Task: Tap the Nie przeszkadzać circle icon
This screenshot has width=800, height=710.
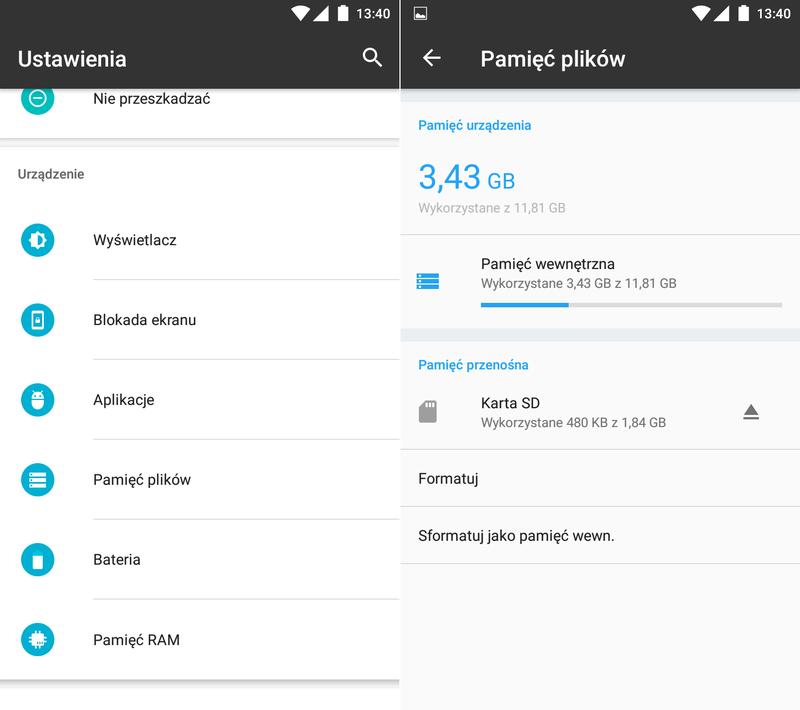Action: [37, 99]
